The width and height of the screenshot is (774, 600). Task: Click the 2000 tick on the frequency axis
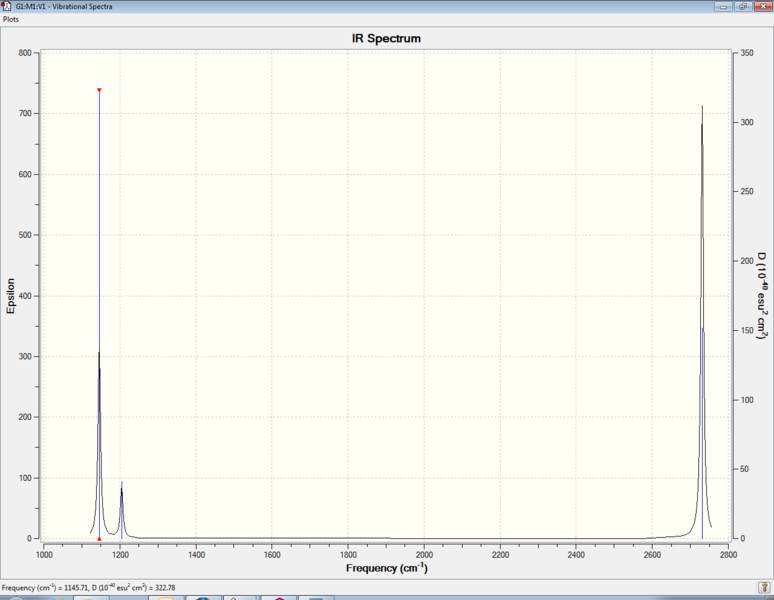coord(424,555)
